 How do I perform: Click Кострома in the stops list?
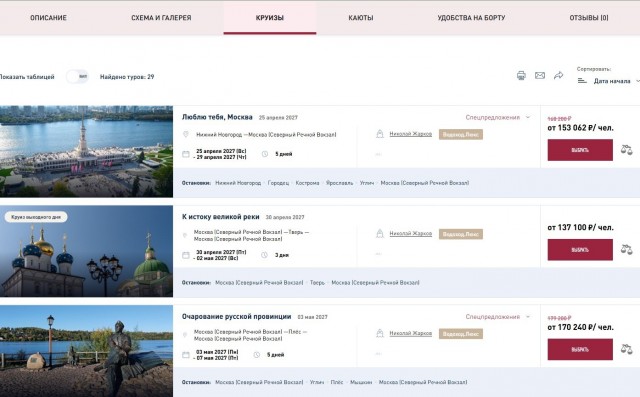click(307, 183)
